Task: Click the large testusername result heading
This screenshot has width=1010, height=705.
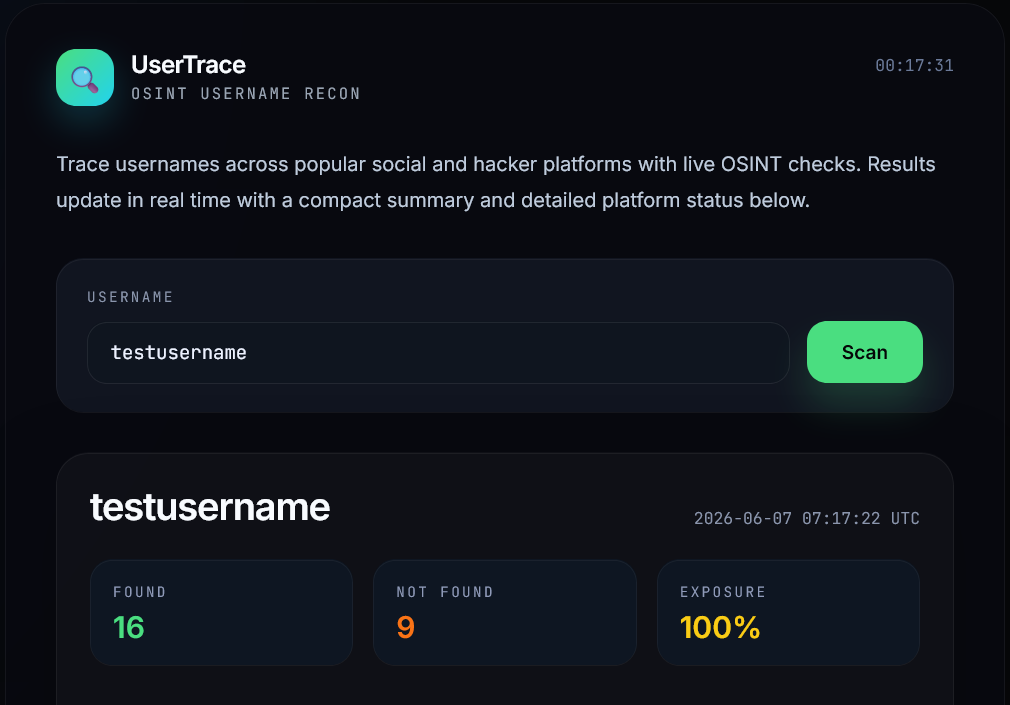Action: (x=210, y=507)
